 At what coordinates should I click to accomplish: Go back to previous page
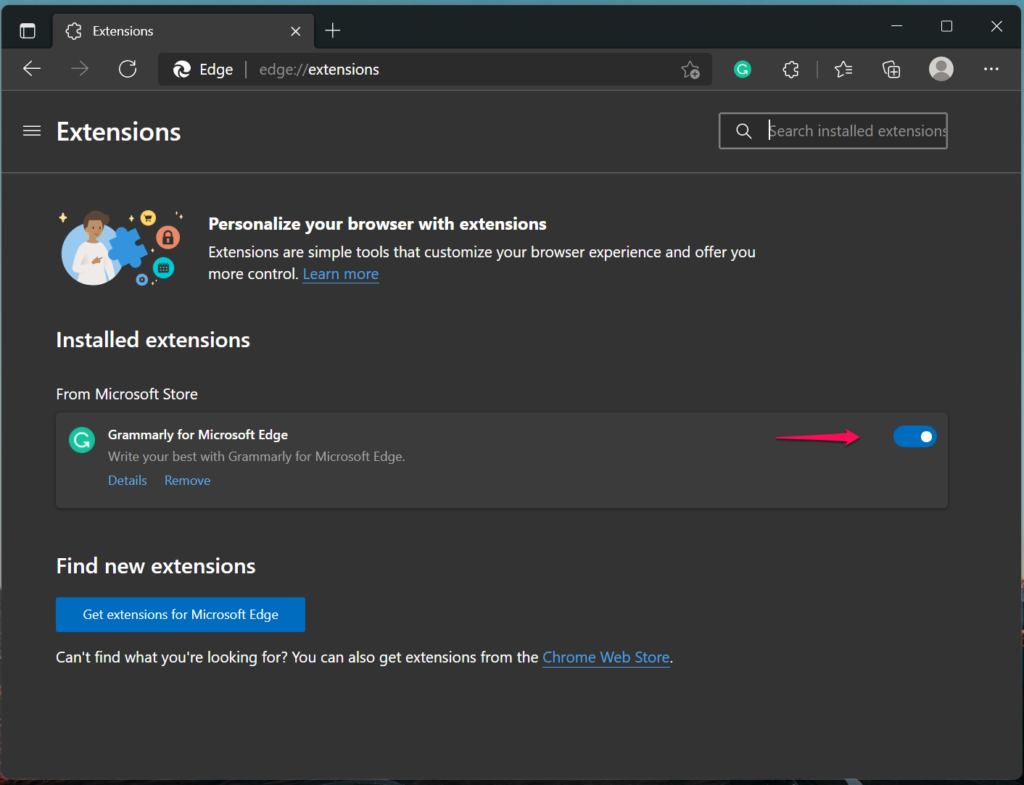click(x=32, y=69)
